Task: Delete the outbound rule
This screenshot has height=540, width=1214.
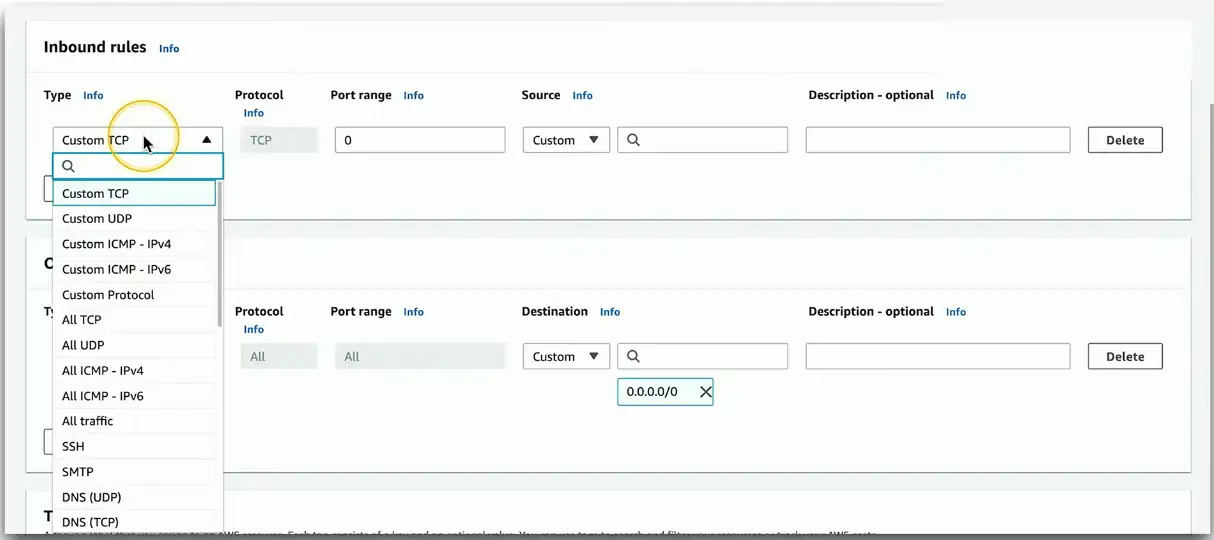Action: click(1124, 356)
